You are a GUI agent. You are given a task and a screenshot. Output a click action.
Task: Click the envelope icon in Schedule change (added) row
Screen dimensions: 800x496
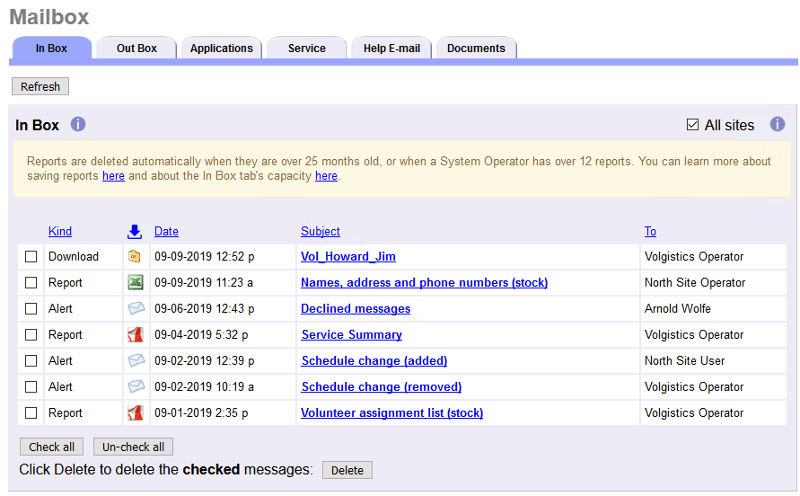pos(136,360)
